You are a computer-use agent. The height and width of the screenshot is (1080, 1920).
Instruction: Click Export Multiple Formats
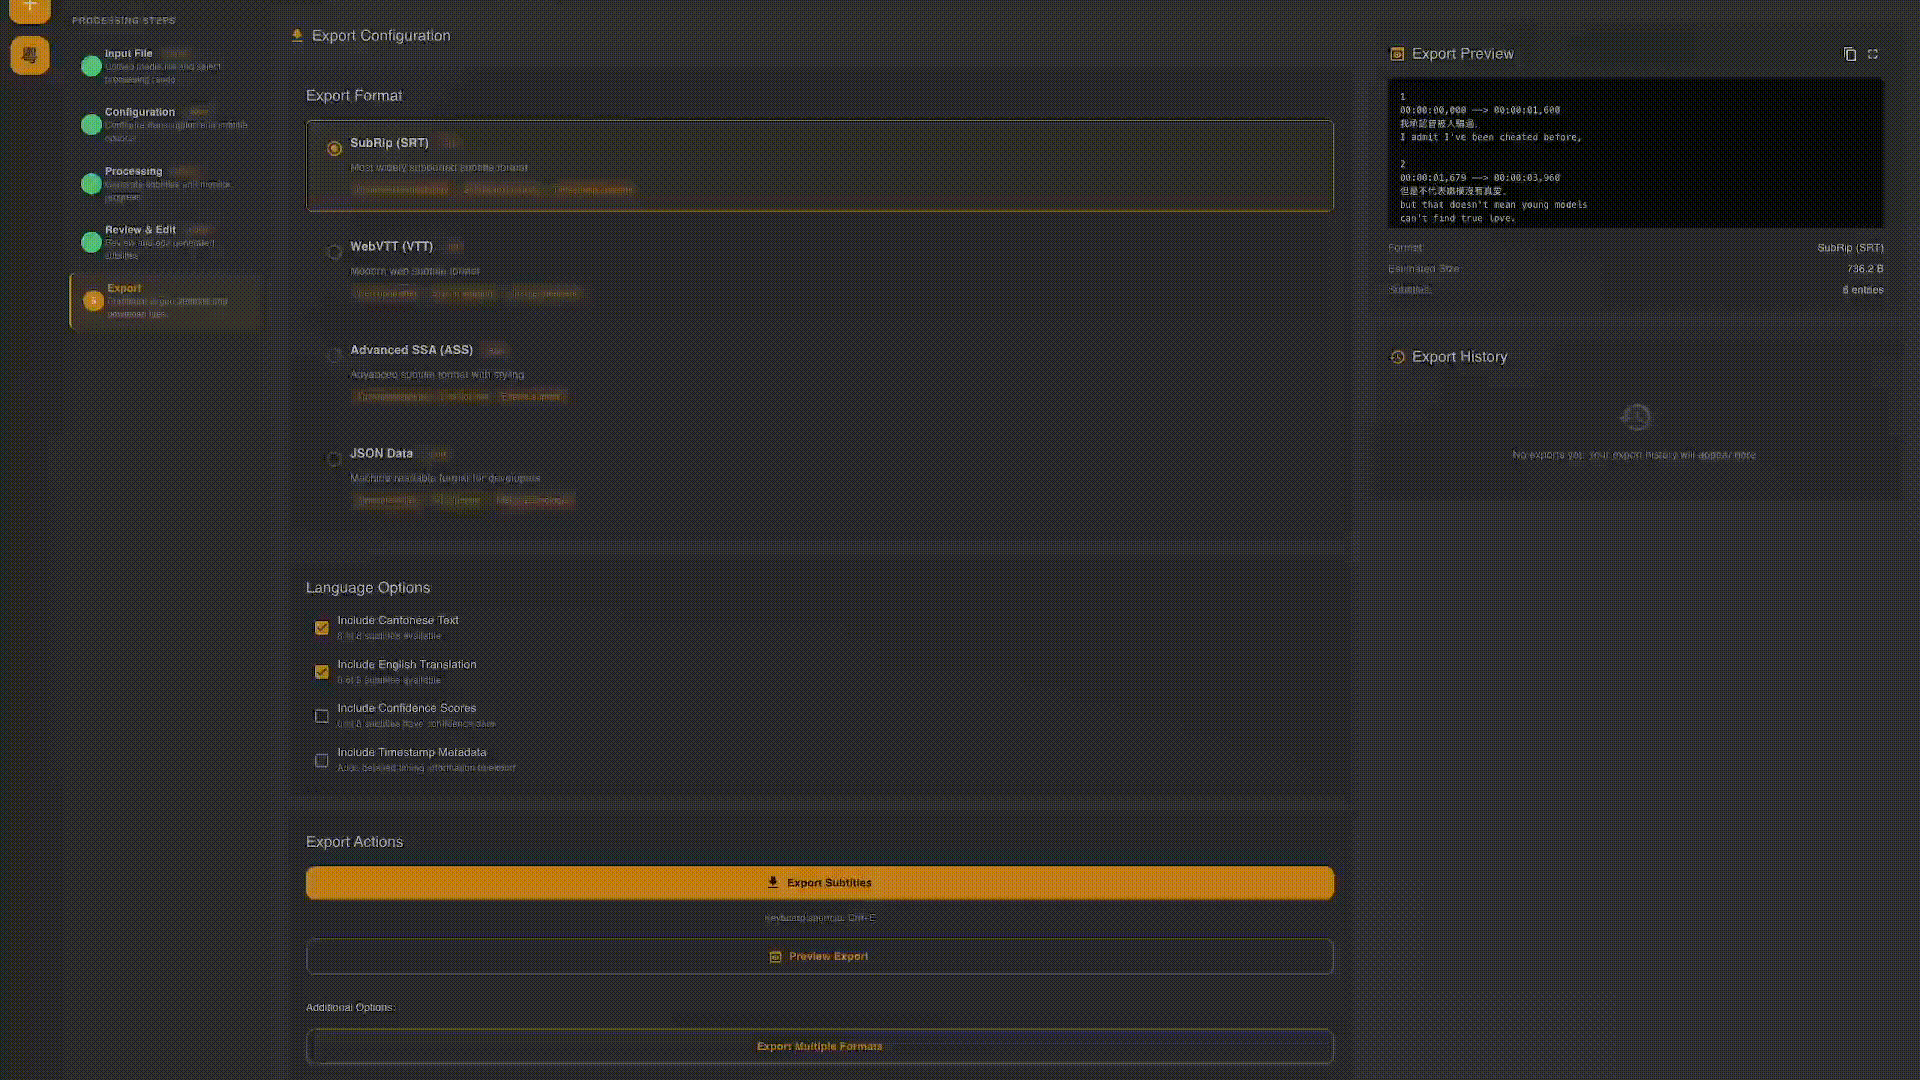point(819,1046)
